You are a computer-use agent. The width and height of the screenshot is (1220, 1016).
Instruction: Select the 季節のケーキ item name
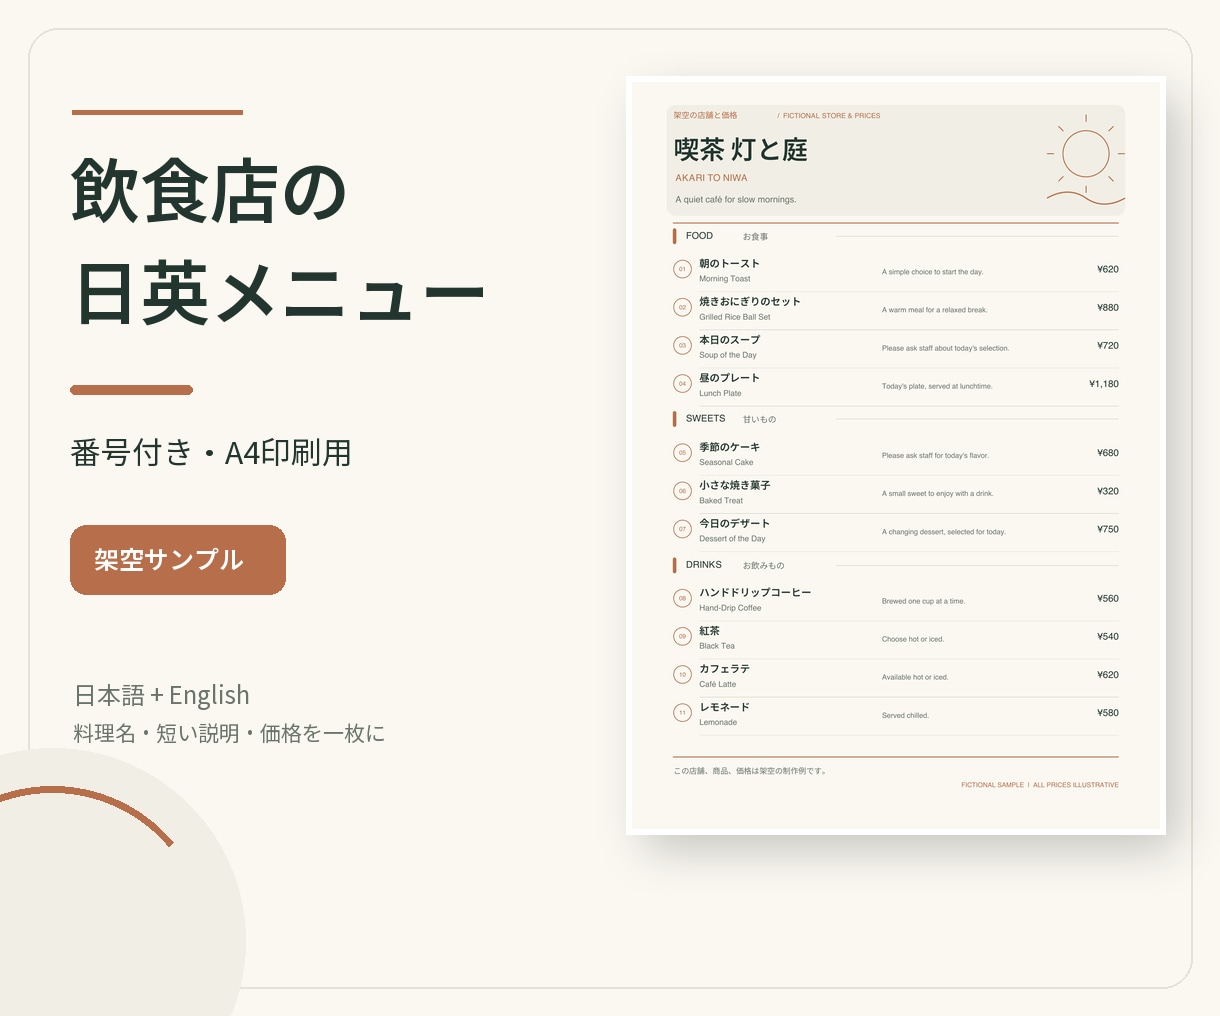pyautogui.click(x=729, y=447)
